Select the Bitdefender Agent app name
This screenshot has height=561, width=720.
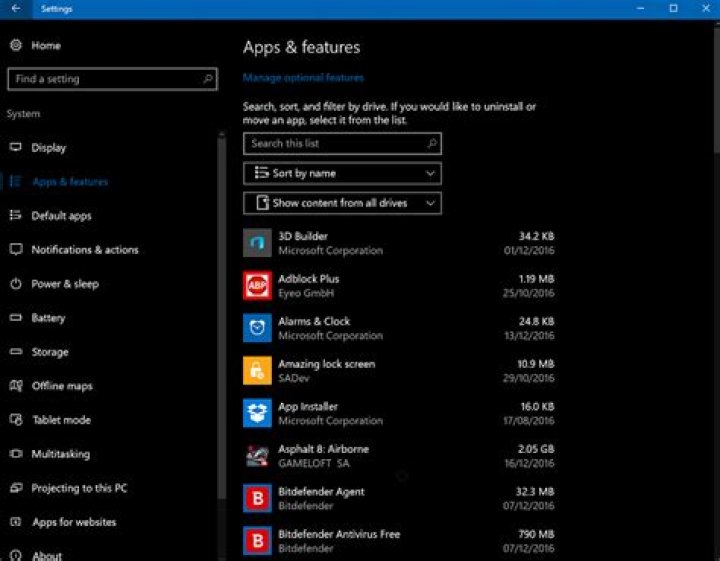pos(321,492)
